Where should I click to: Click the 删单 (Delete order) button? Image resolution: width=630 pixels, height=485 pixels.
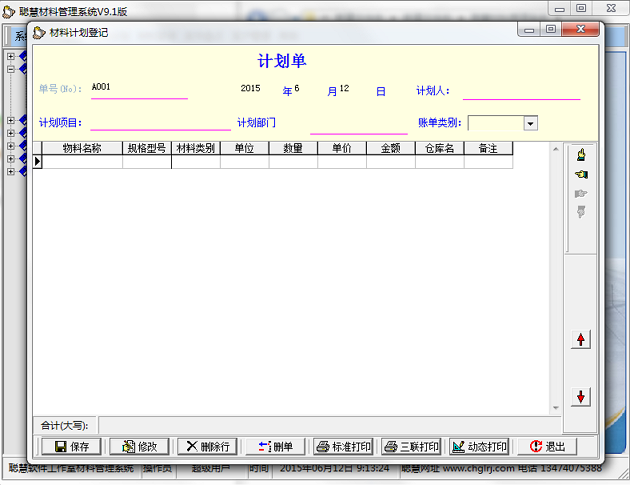275,446
